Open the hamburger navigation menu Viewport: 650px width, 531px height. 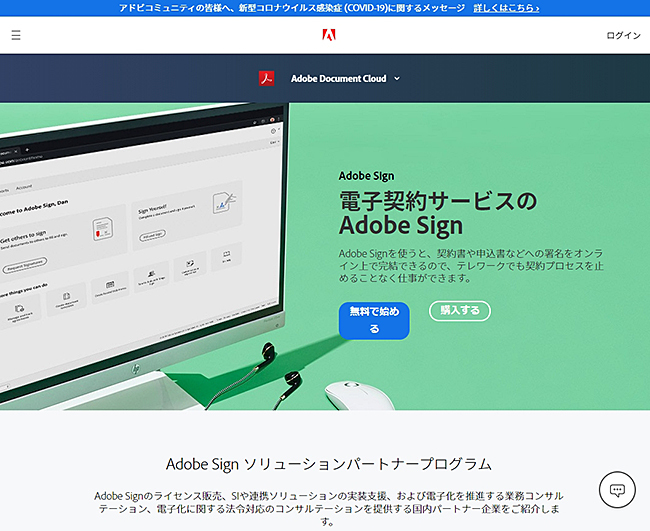pos(16,35)
